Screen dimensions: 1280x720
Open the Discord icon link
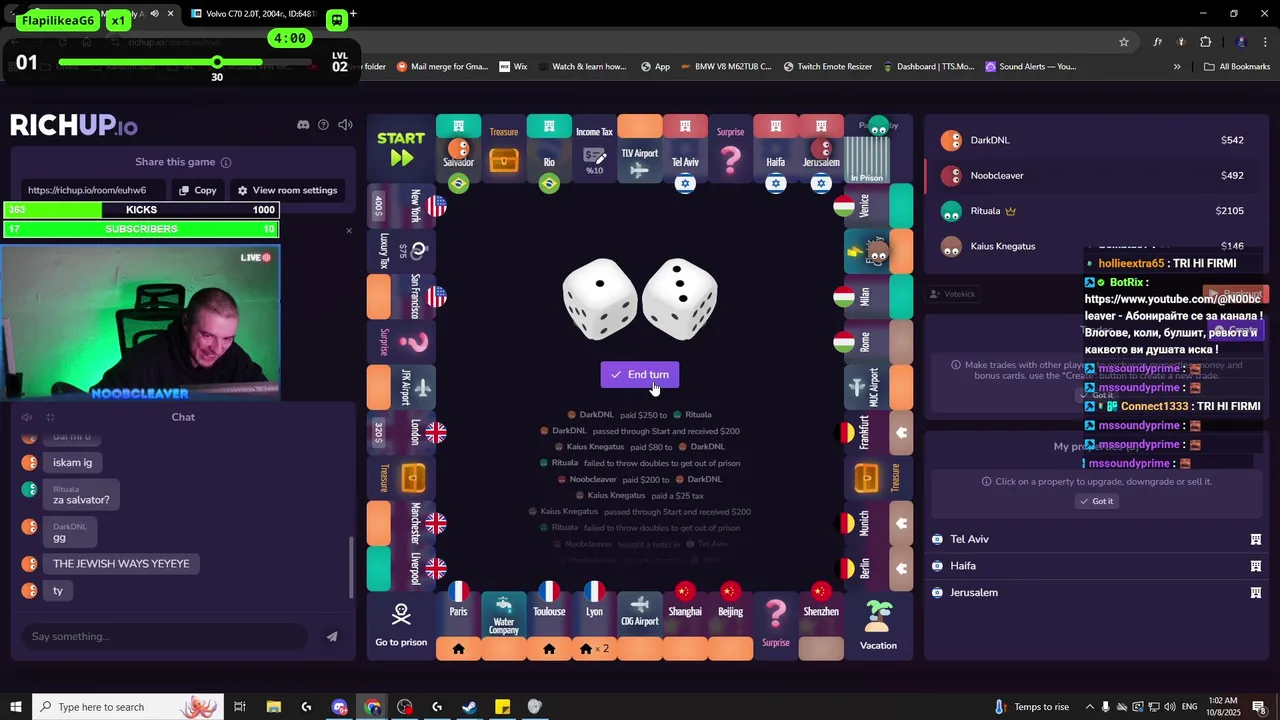point(303,125)
